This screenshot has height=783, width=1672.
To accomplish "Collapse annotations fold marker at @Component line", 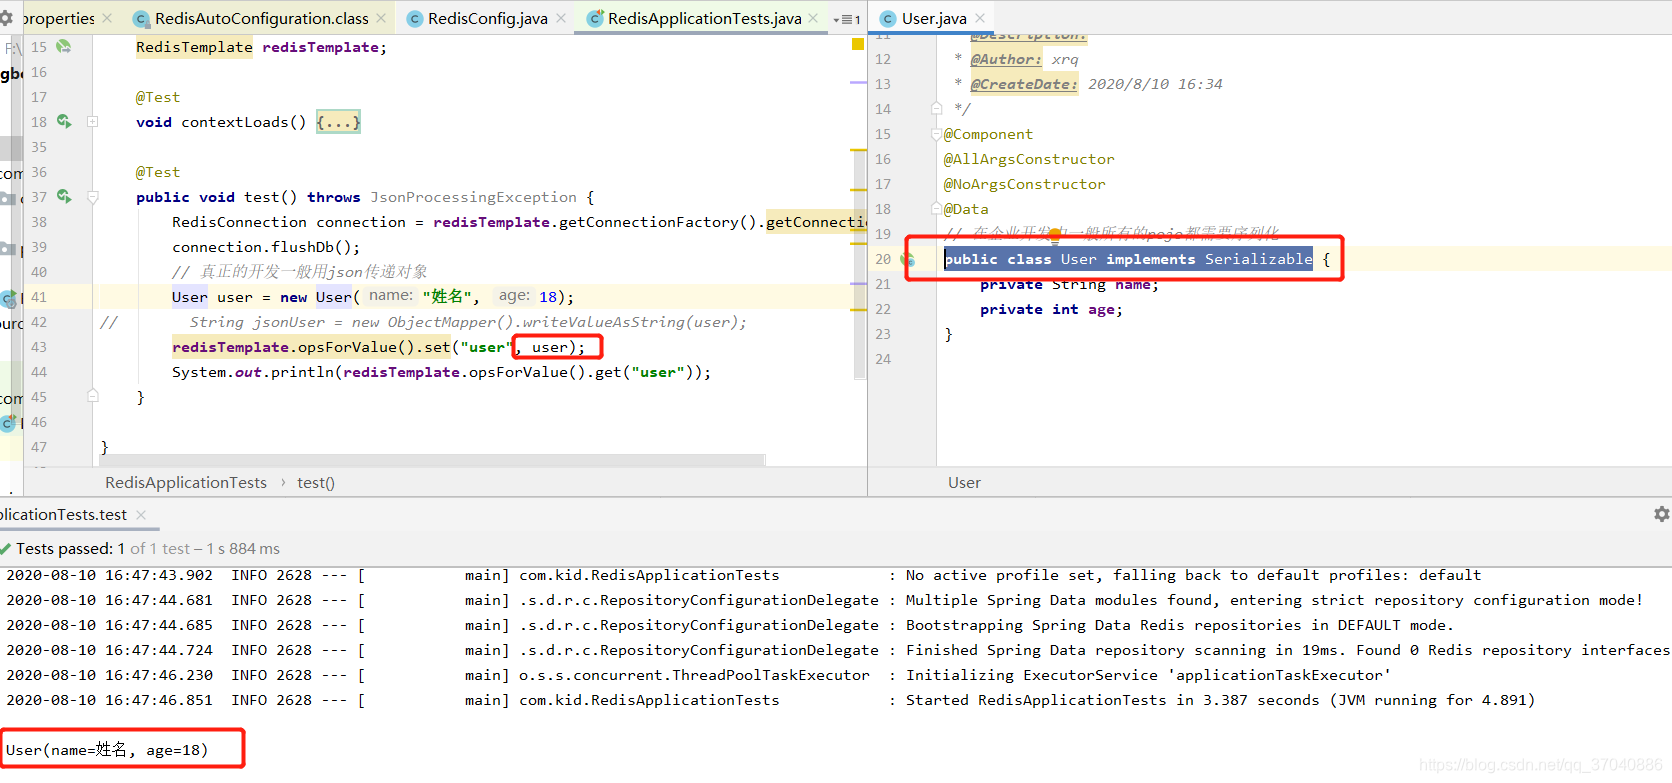I will tap(936, 134).
